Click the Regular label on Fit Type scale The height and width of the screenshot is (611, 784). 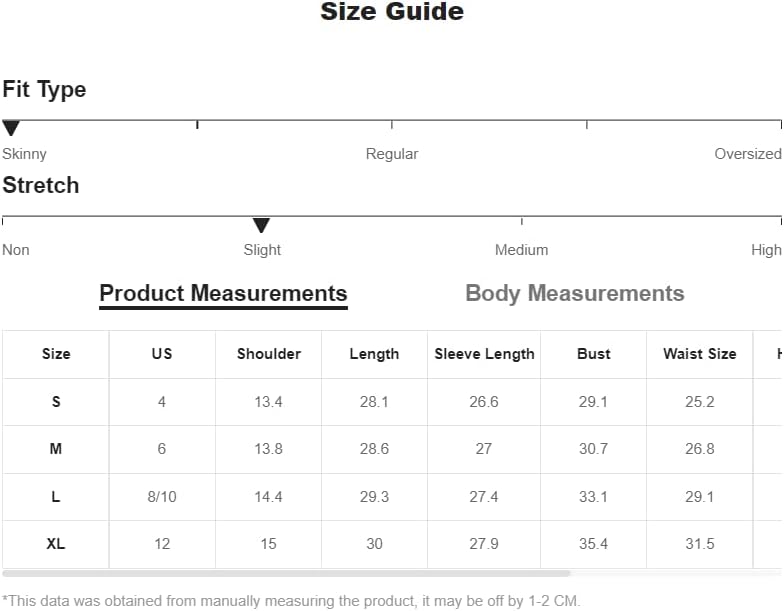pyautogui.click(x=392, y=154)
